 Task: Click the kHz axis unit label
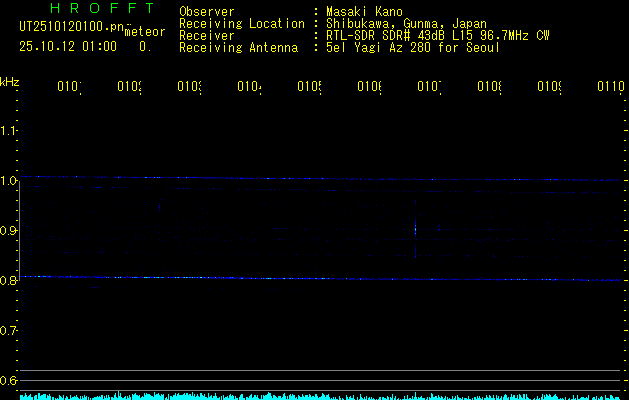point(10,81)
